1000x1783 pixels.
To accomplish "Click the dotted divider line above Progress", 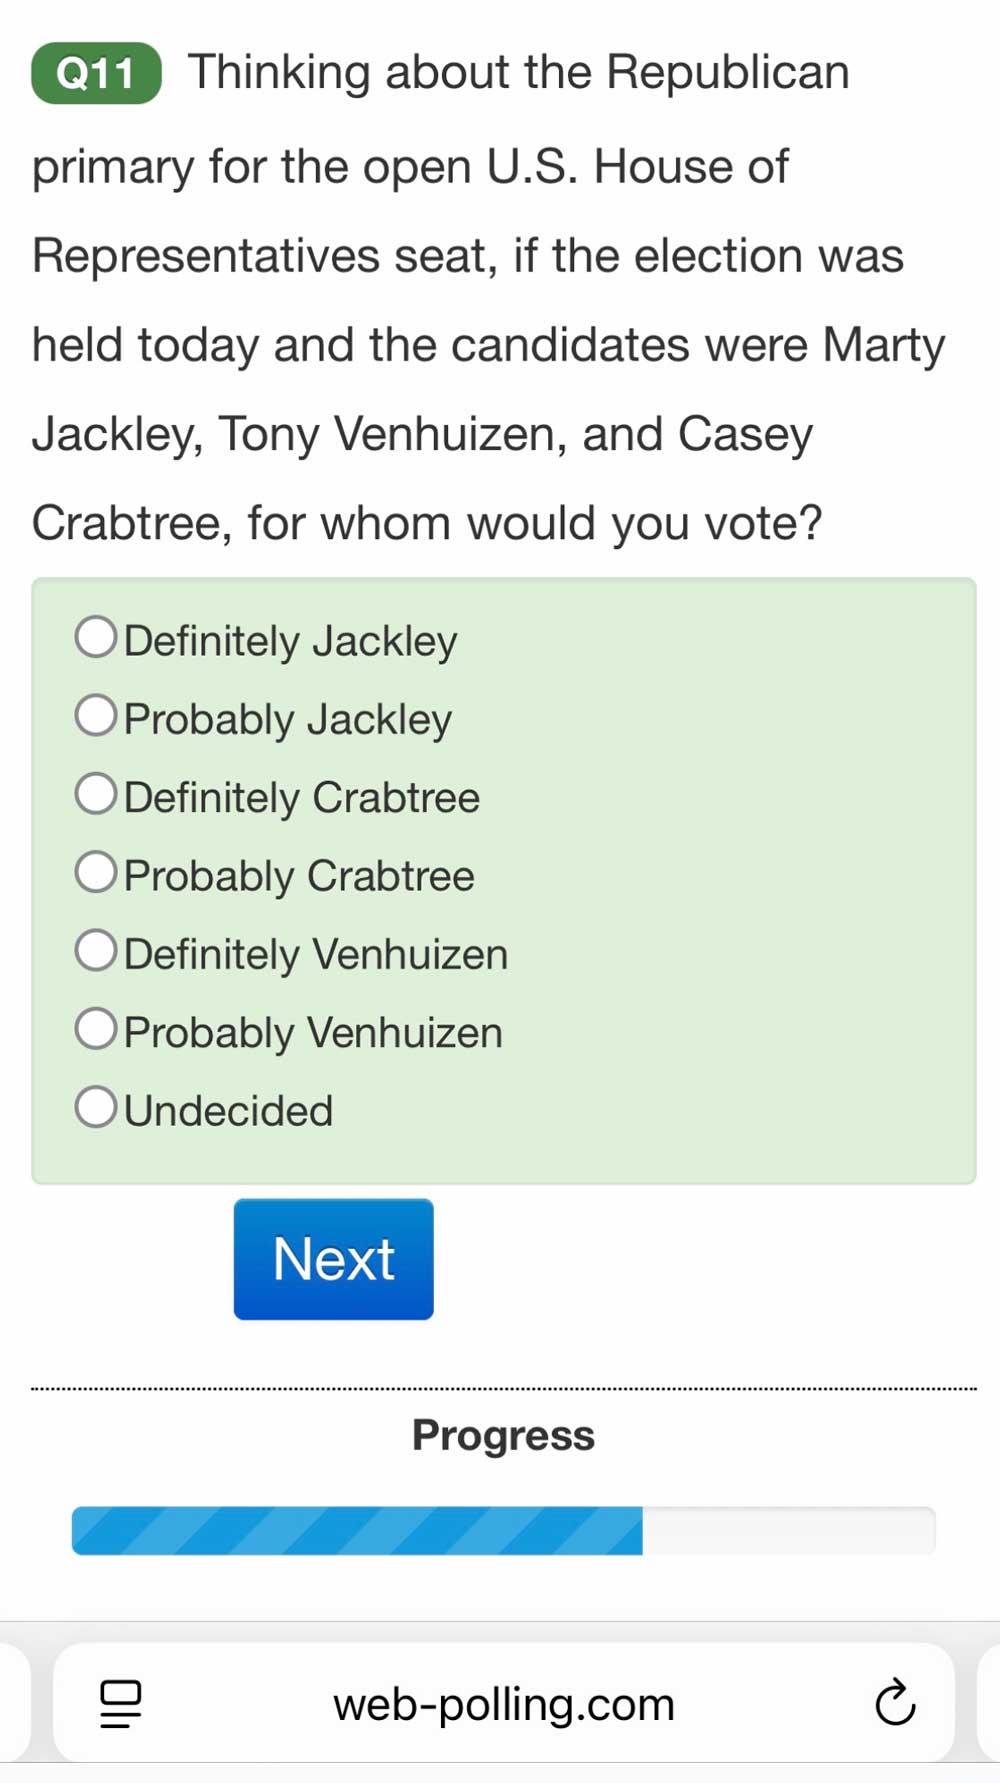I will click(504, 1388).
